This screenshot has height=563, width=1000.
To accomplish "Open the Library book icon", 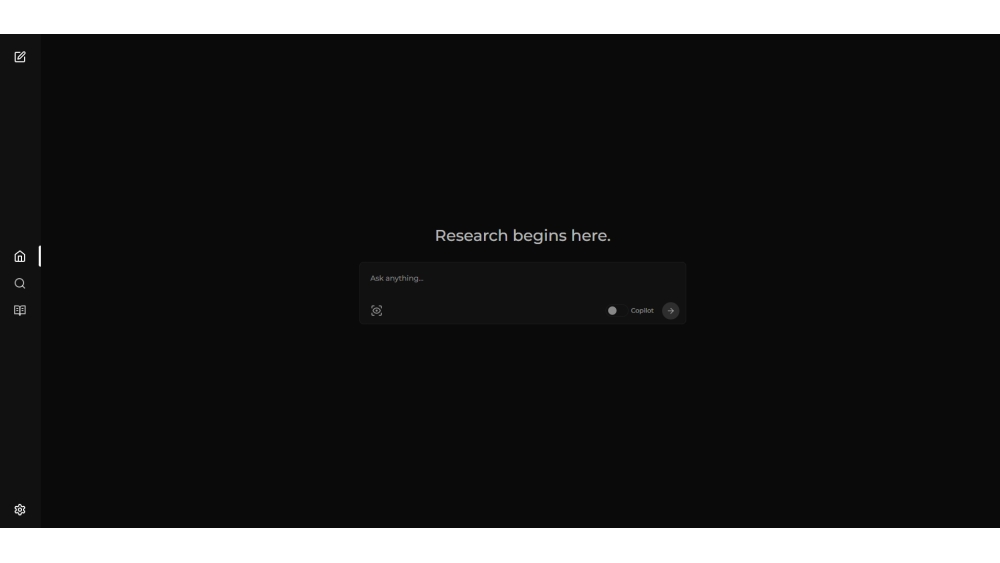I will coord(20,311).
